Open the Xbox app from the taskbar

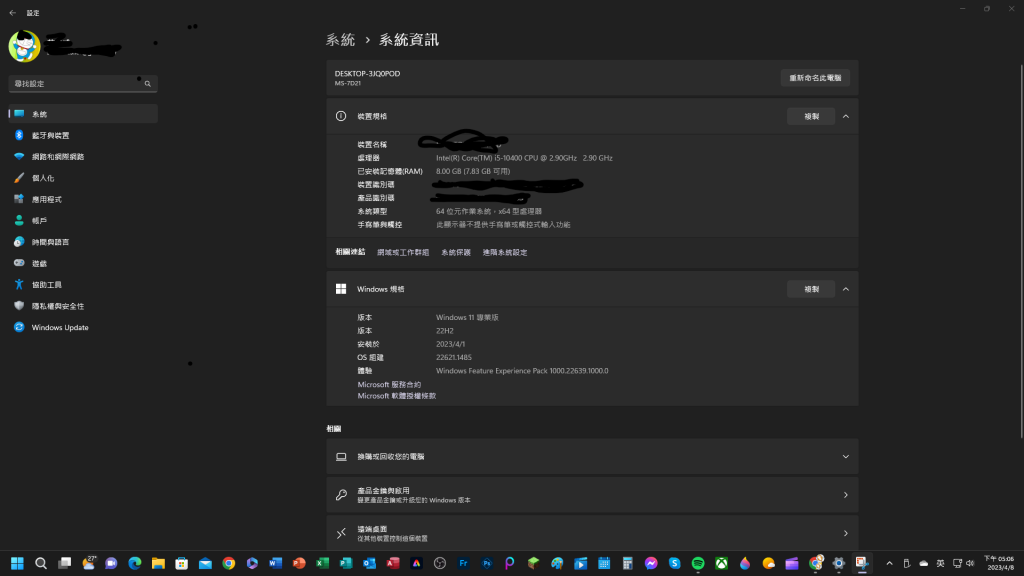click(x=722, y=563)
